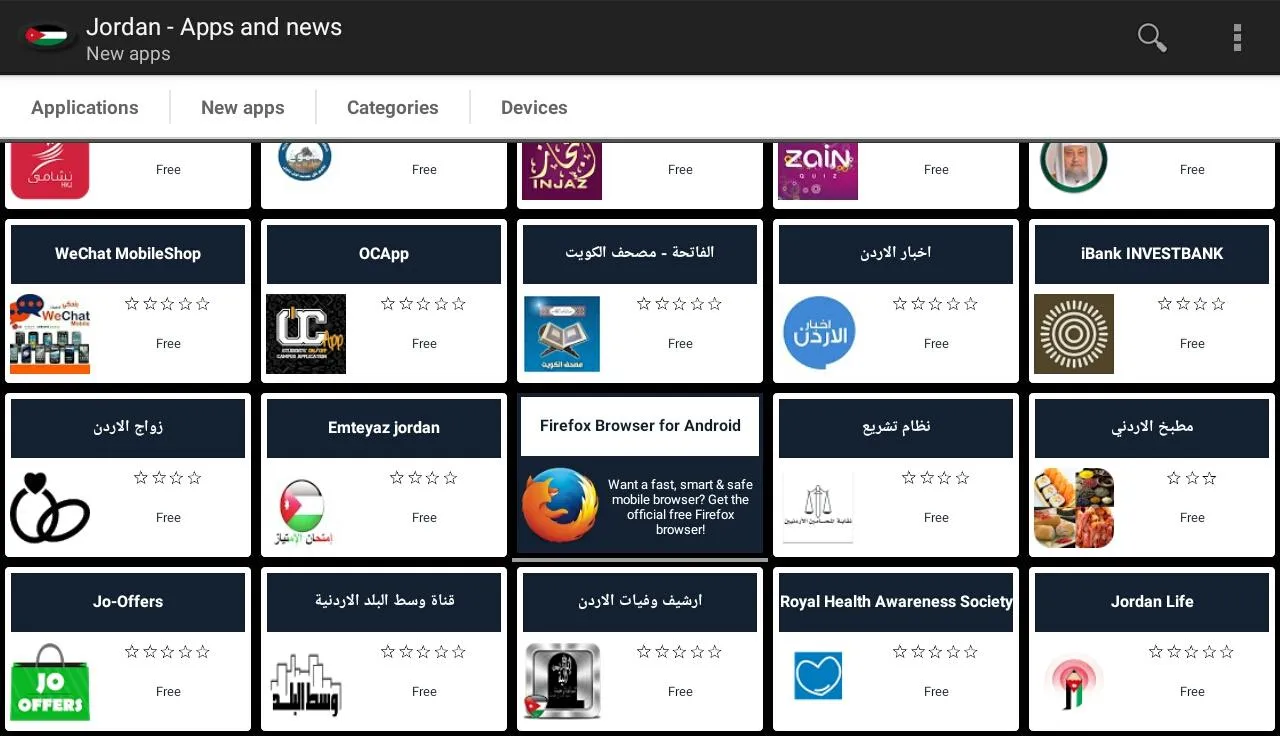Open the interlocking rings heart icon
Screen dimensions: 1280x736
50,508
